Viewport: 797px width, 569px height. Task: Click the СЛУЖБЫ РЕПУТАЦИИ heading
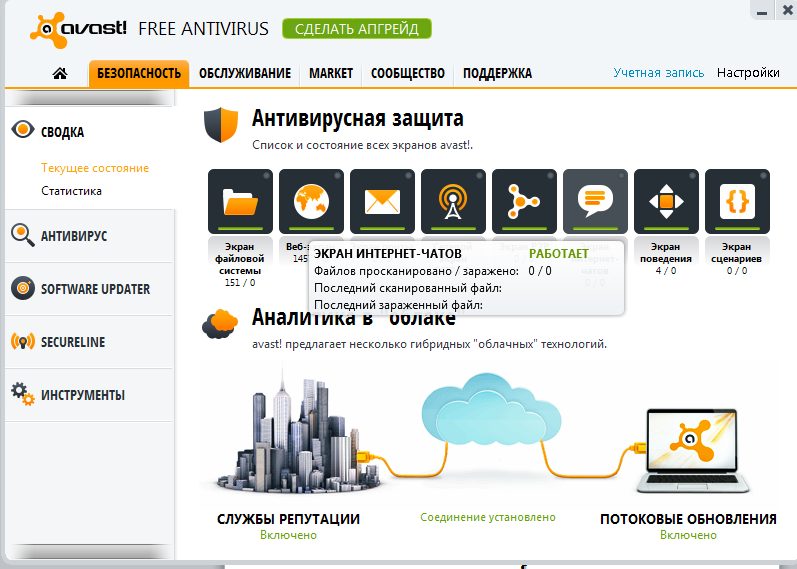288,519
